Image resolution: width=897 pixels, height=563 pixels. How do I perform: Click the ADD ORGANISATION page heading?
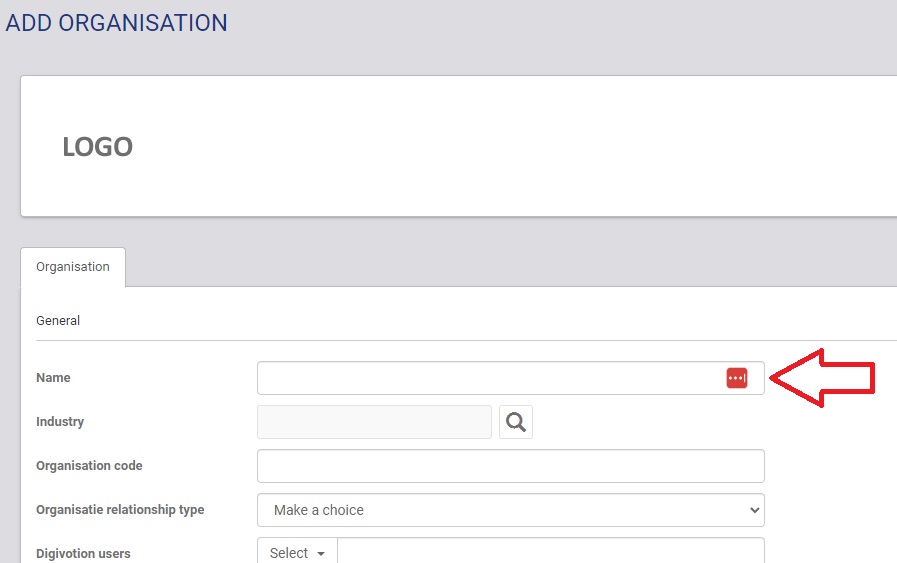pos(117,22)
